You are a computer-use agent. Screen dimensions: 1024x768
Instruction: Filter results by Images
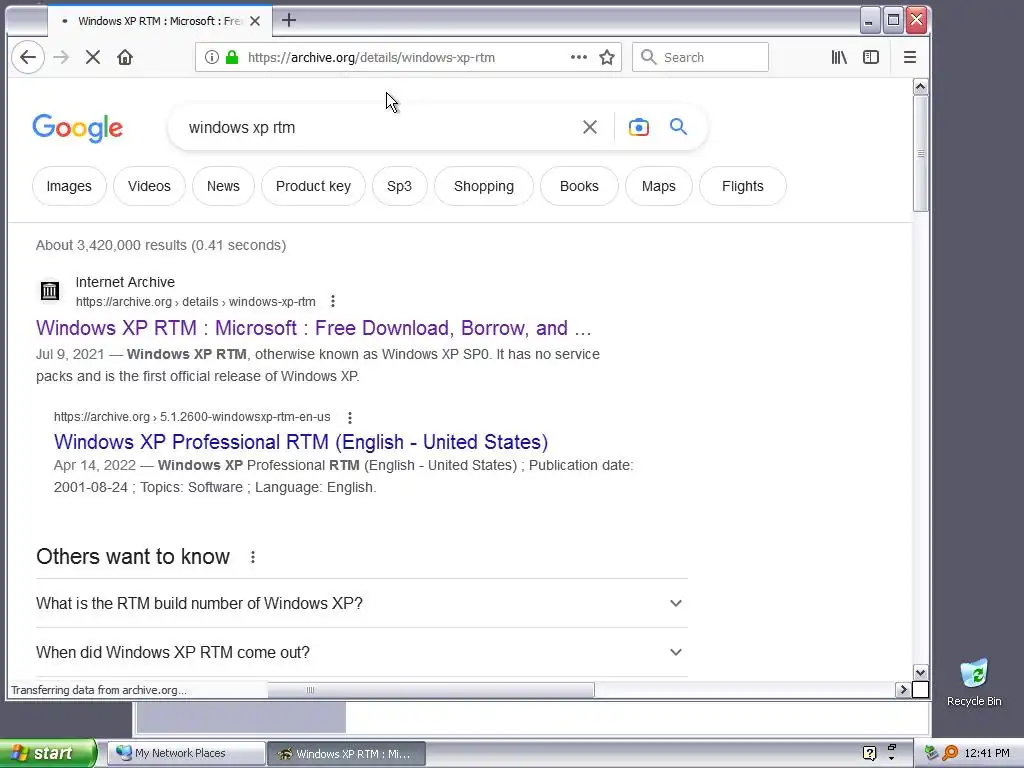pos(69,186)
